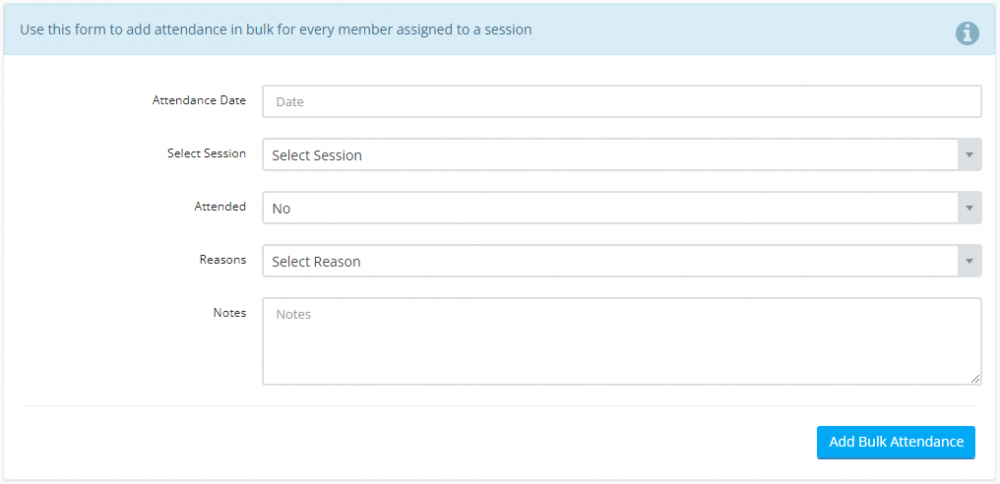This screenshot has width=1000, height=484.
Task: Click the divider line above Add Bulk Attendance
Action: tap(500, 406)
